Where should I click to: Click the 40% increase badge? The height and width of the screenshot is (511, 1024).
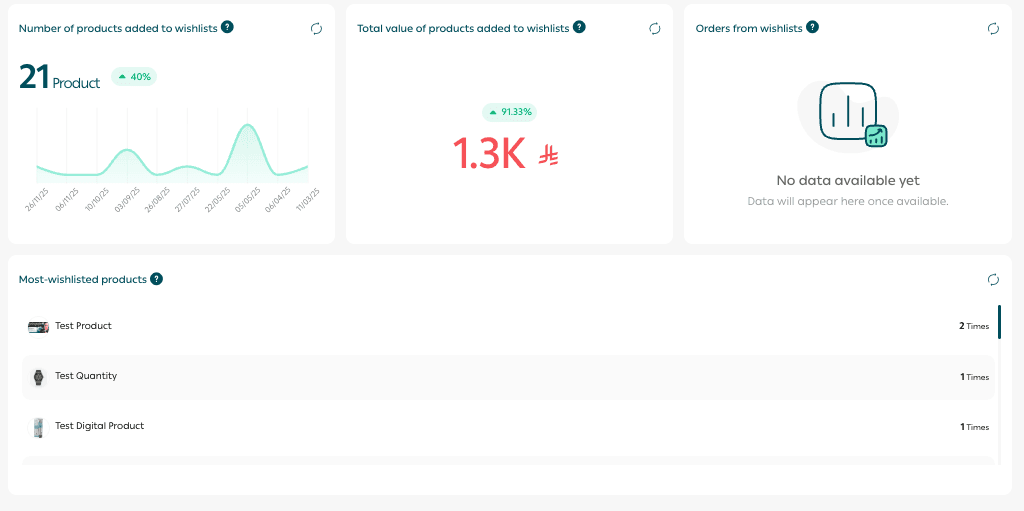click(x=134, y=76)
